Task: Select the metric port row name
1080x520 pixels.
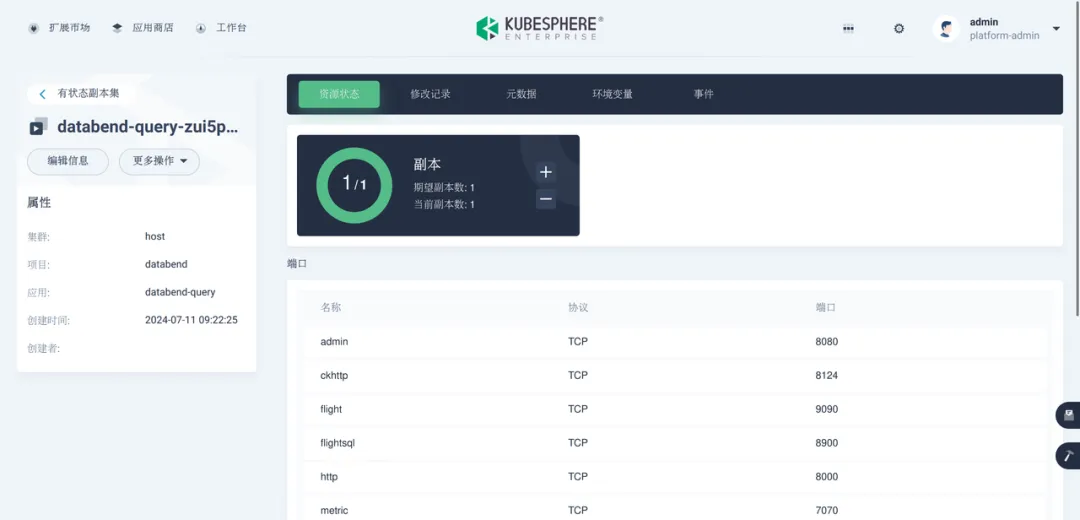Action: (x=334, y=510)
